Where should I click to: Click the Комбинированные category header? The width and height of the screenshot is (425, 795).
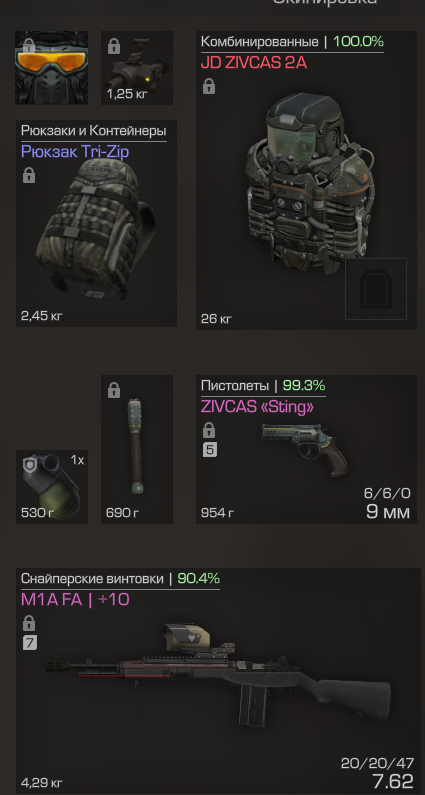pyautogui.click(x=260, y=42)
